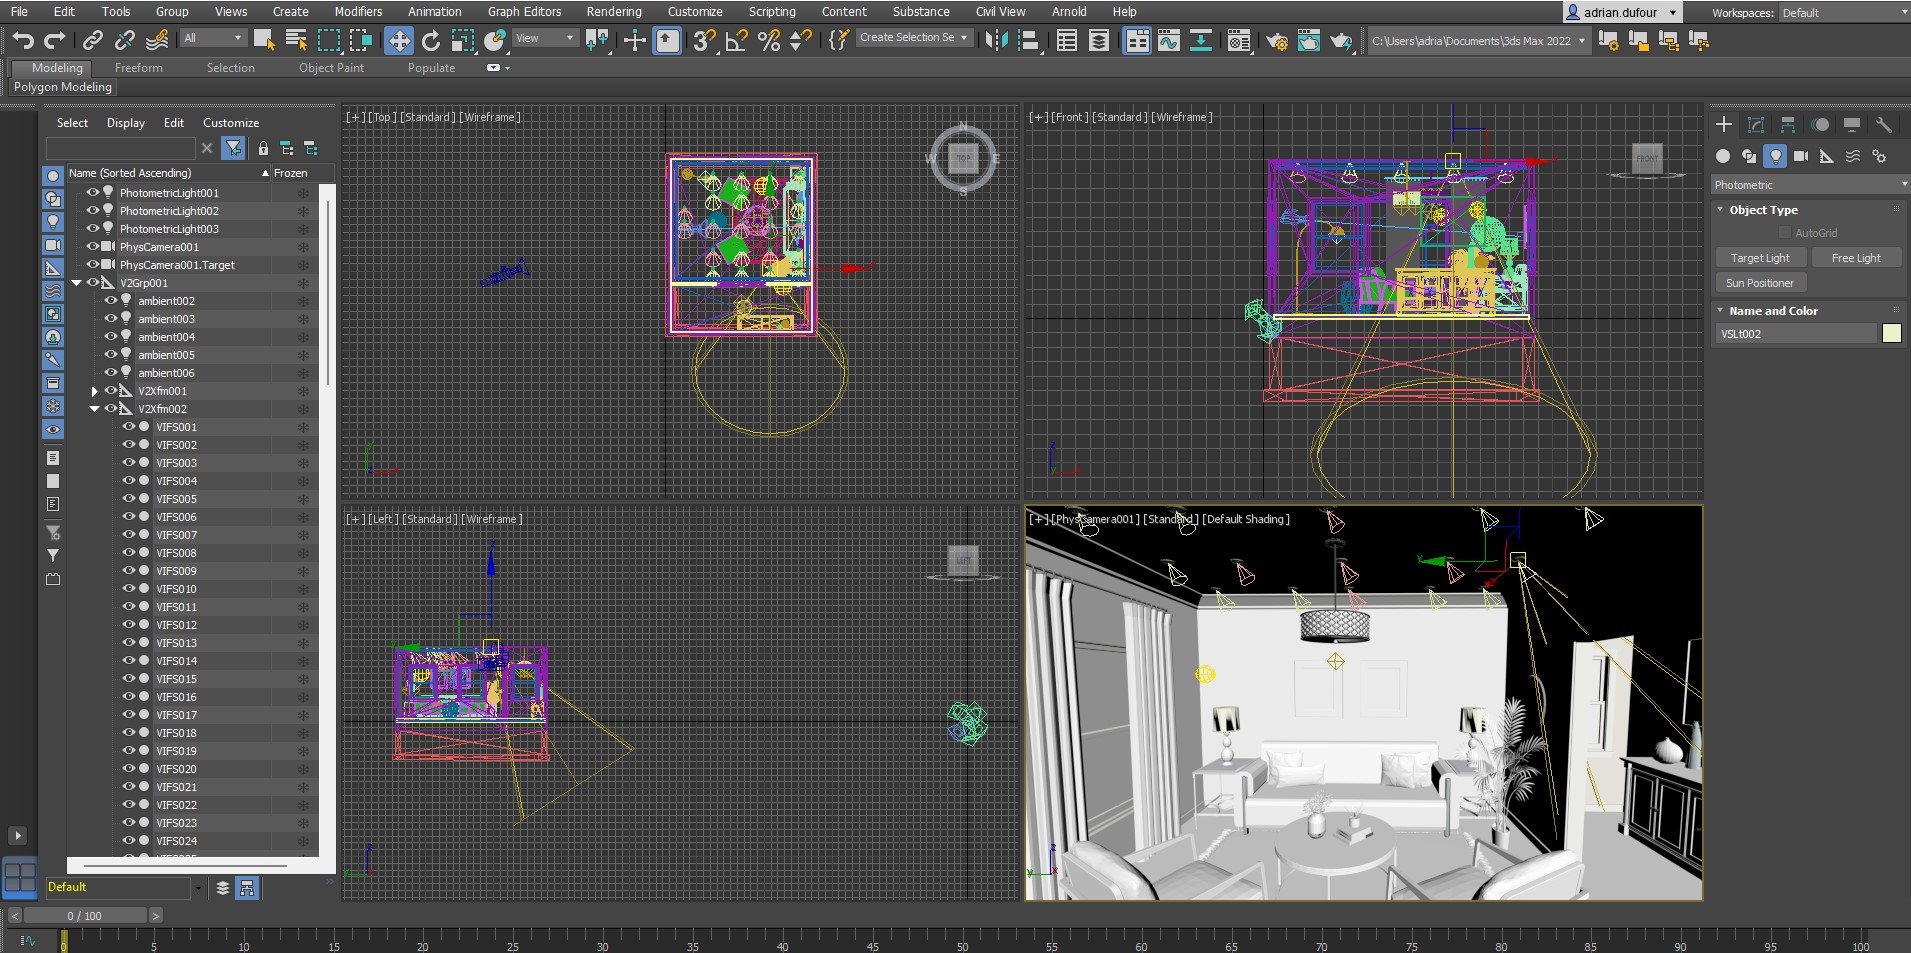This screenshot has width=1911, height=953.
Task: Open the Workspaces Default dropdown
Action: tap(1842, 13)
